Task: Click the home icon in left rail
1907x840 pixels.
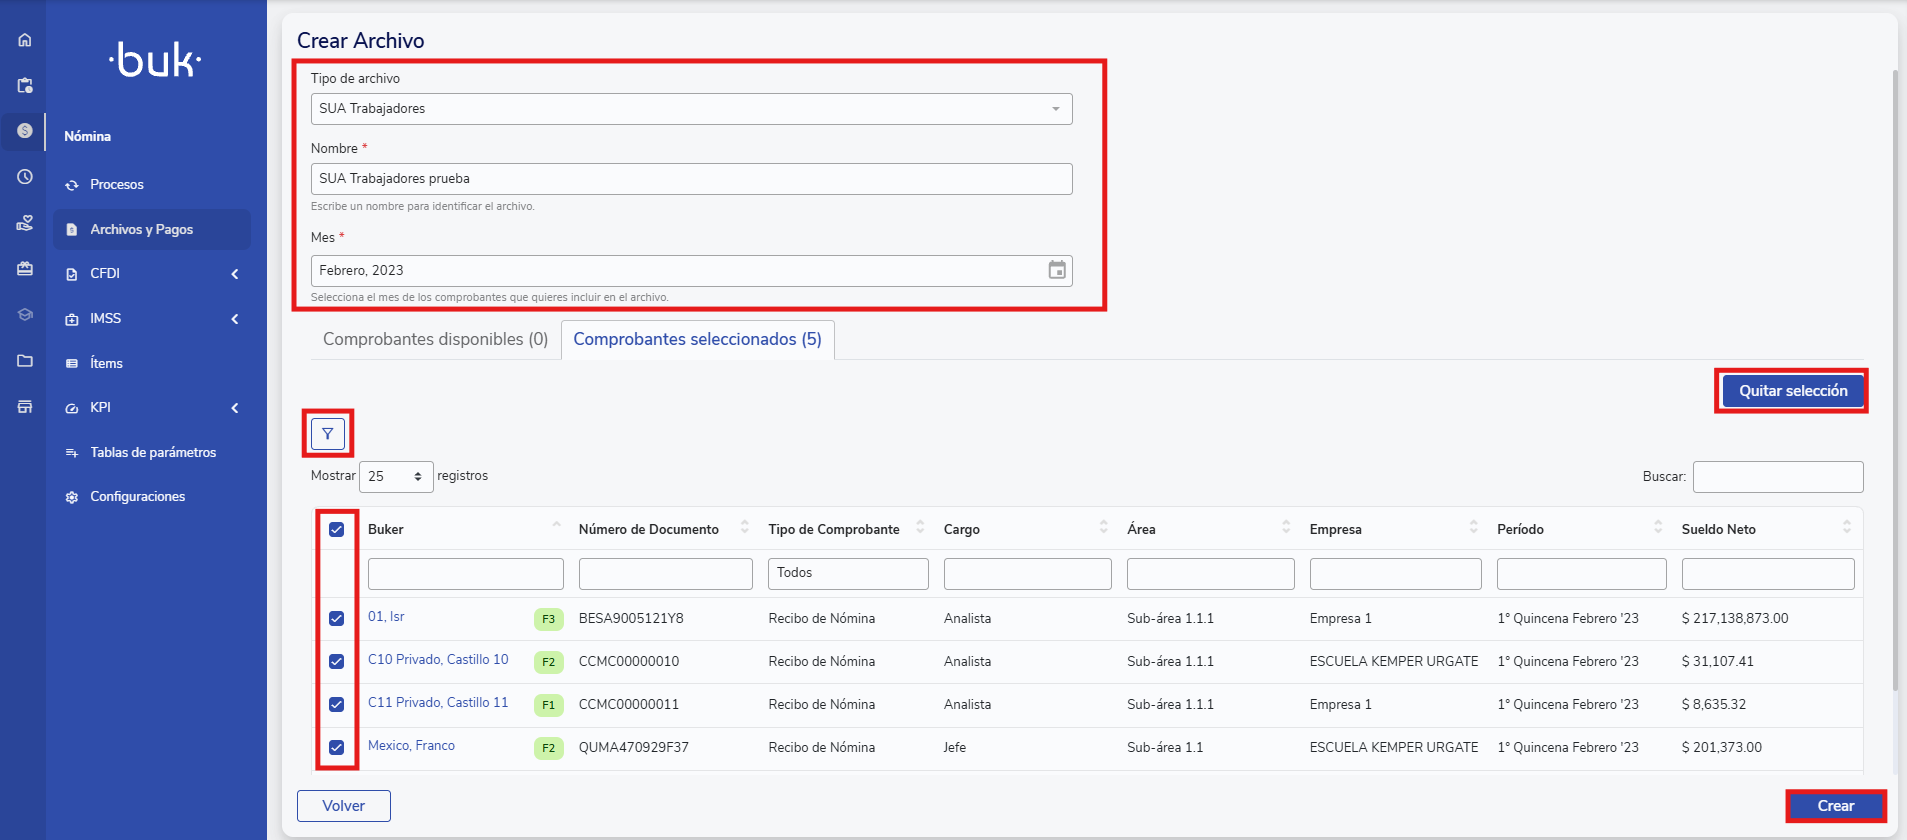Action: coord(25,40)
